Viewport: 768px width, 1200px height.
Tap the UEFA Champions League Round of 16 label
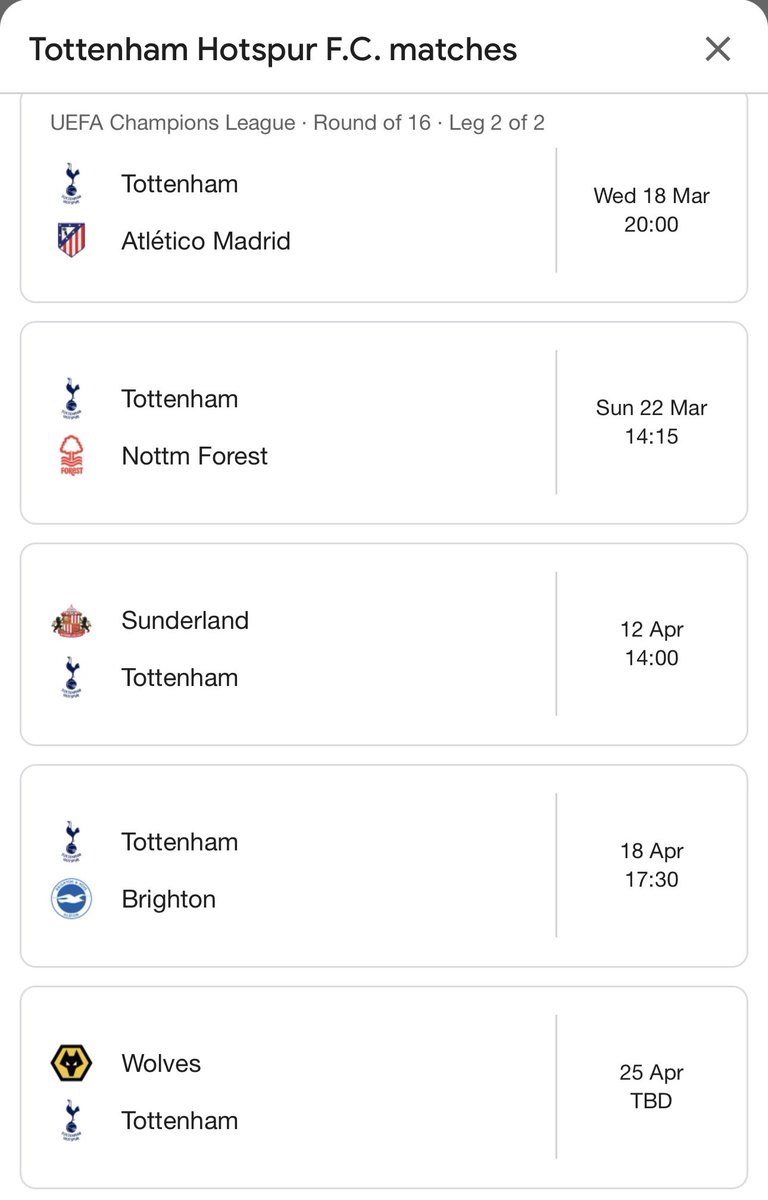tap(298, 123)
